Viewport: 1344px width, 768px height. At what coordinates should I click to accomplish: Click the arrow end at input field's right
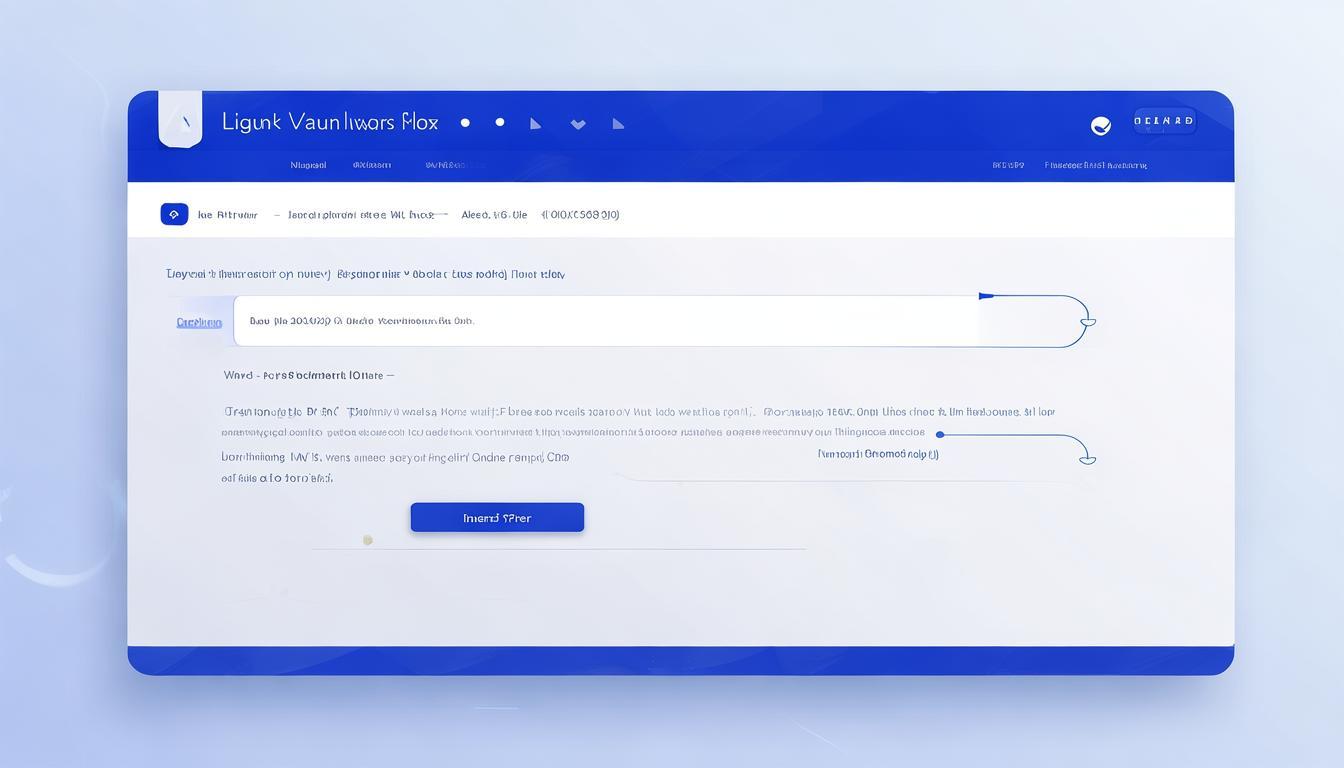[x=1088, y=322]
